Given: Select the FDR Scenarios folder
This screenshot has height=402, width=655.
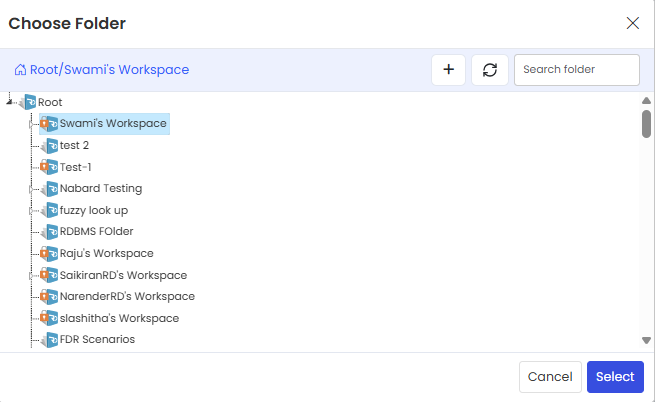Looking at the screenshot, I should tap(97, 339).
